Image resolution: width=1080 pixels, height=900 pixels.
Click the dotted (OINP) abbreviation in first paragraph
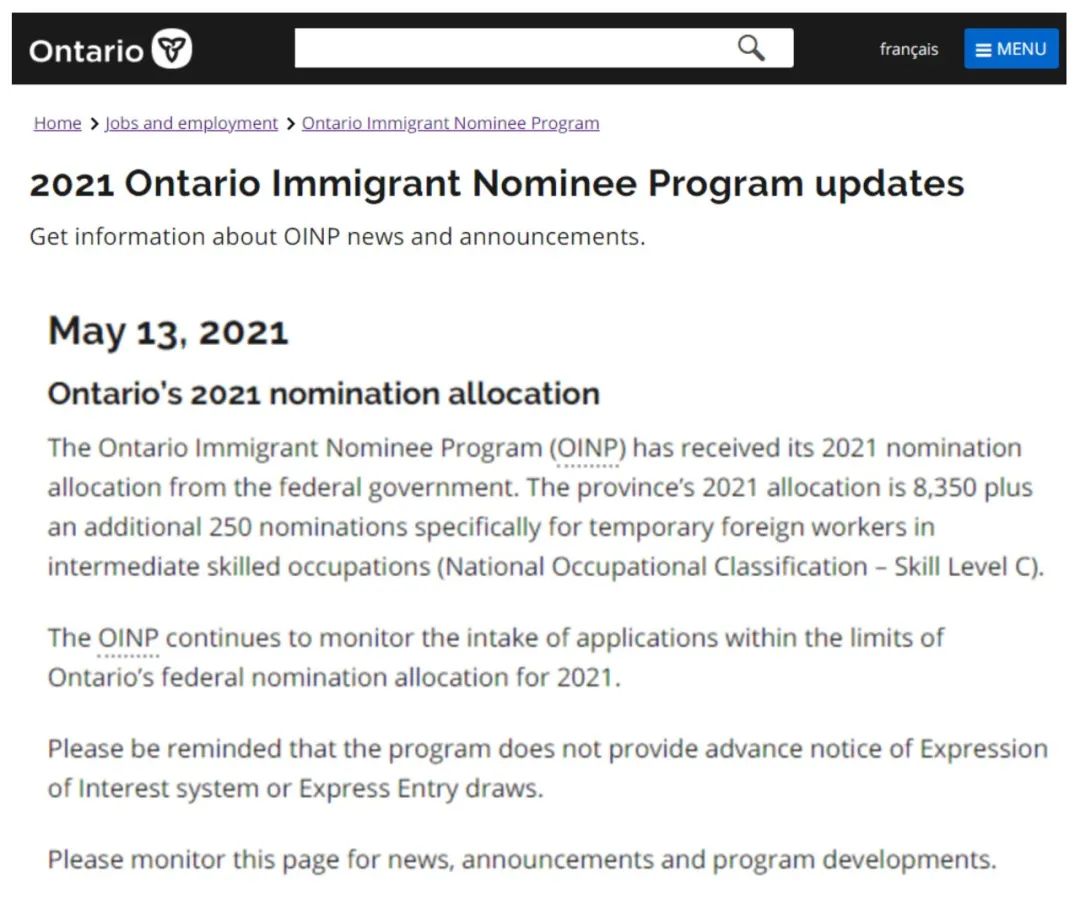tap(588, 448)
